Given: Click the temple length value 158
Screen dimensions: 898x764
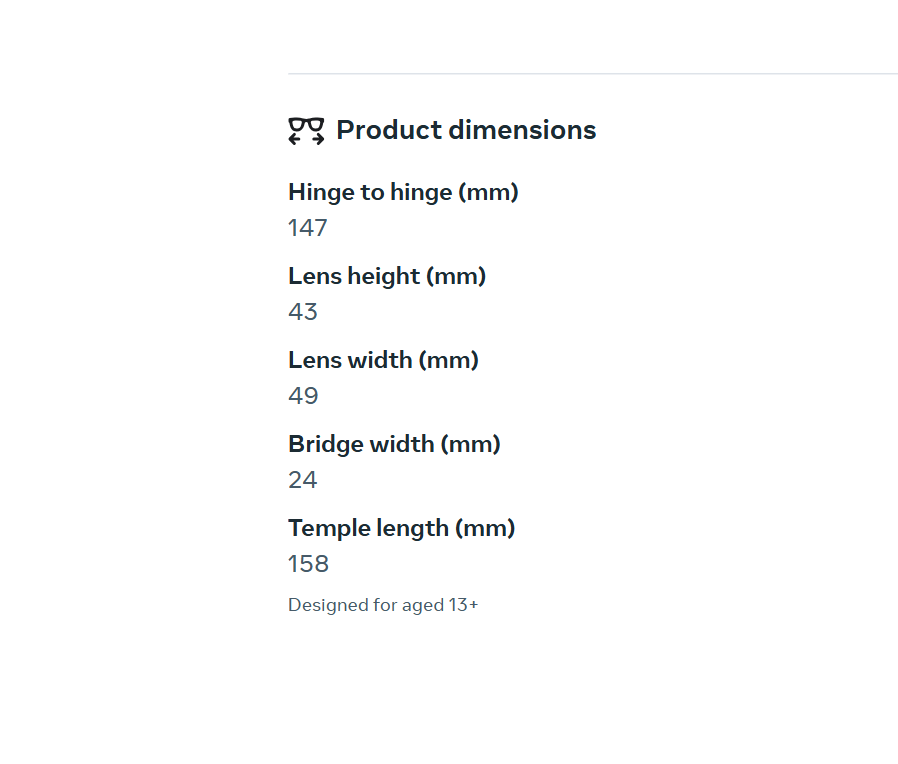Looking at the screenshot, I should pos(308,564).
